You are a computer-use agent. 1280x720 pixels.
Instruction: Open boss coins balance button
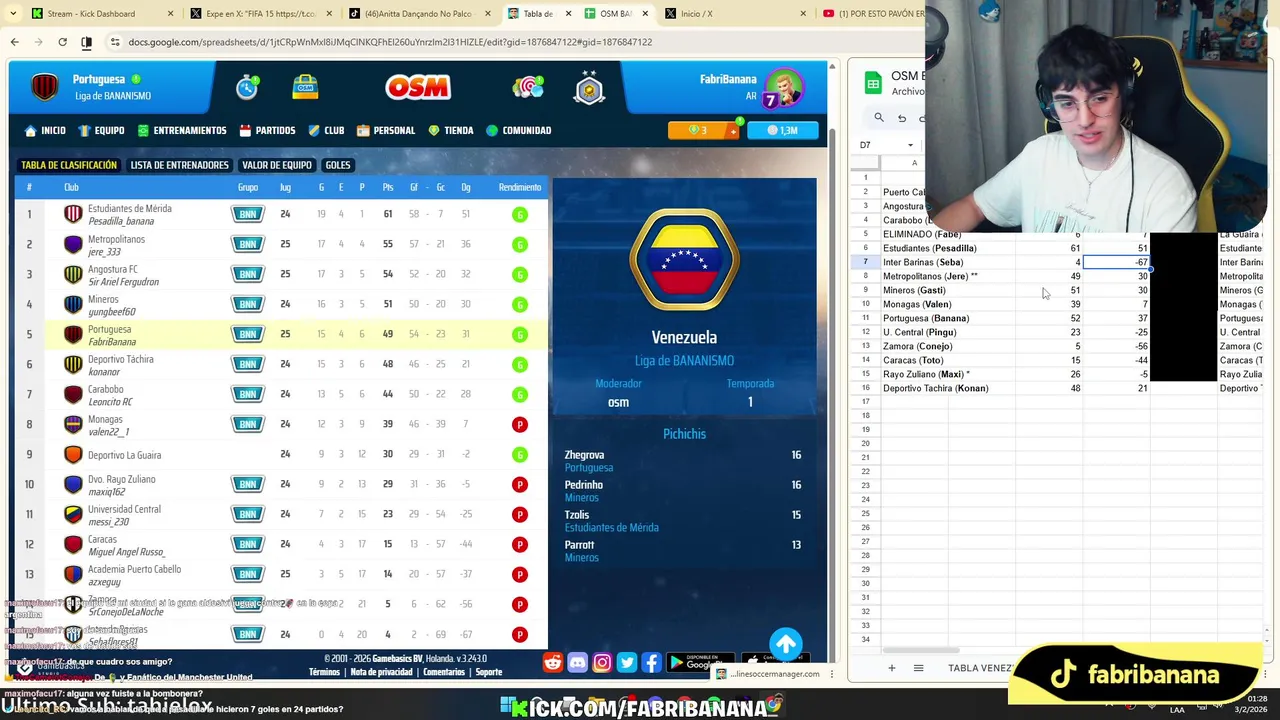pyautogui.click(x=704, y=130)
